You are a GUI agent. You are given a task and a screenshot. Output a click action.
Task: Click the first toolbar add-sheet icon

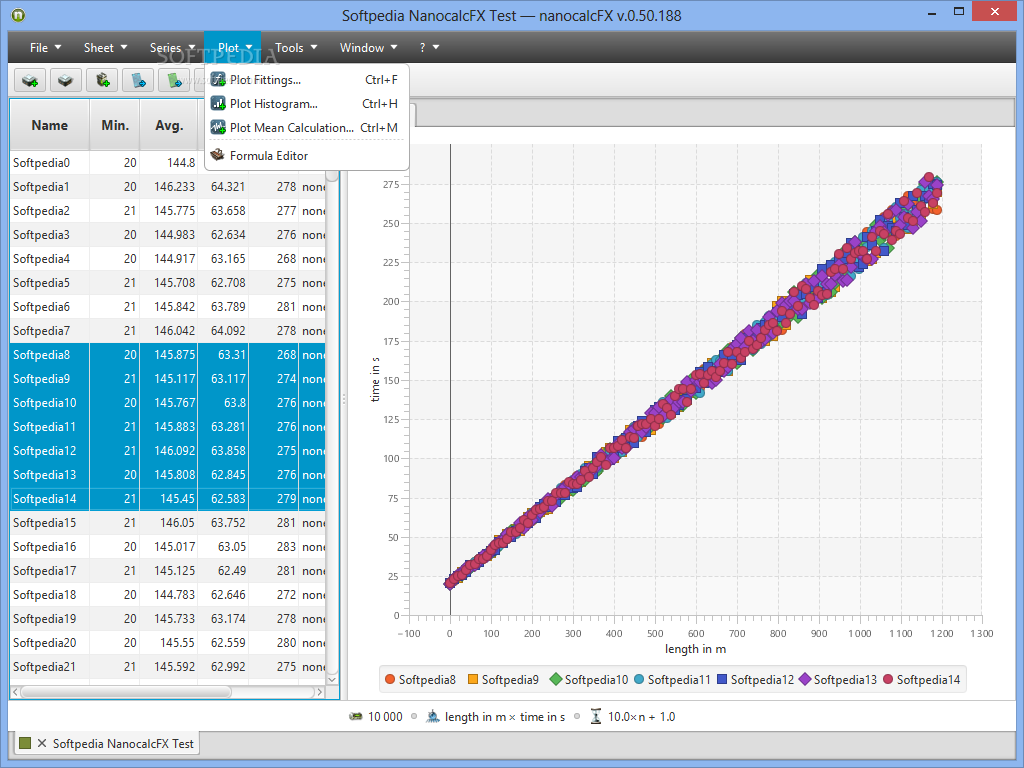(30, 81)
